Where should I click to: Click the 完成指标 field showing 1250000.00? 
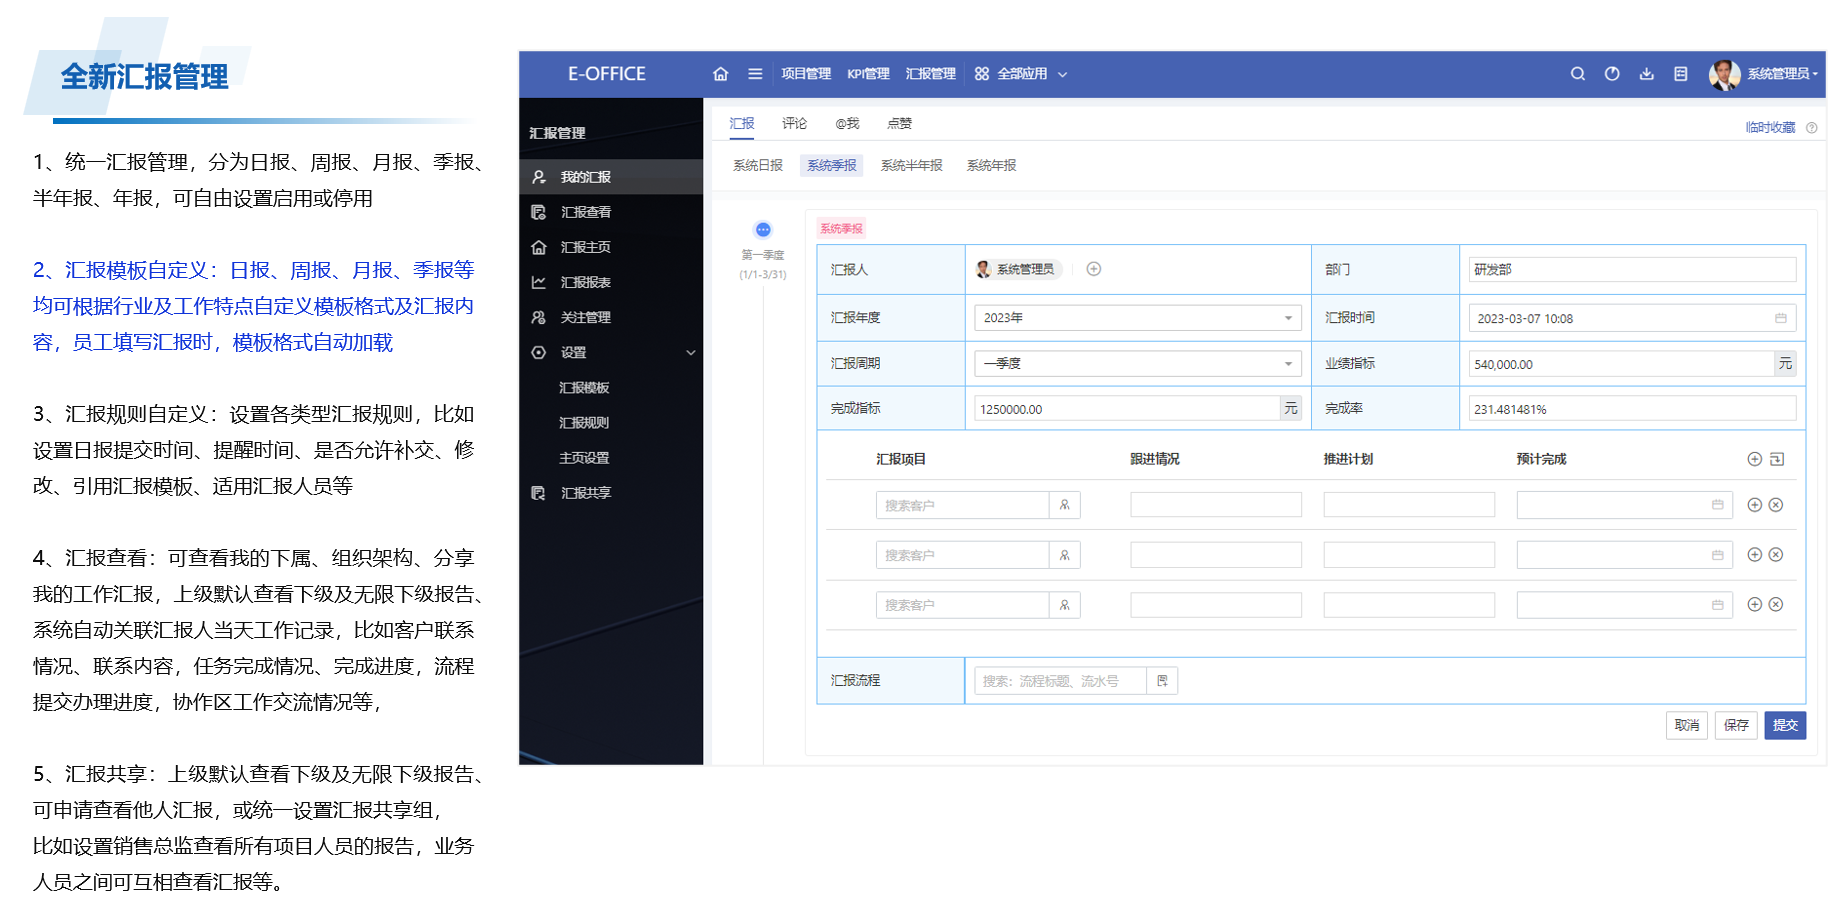1127,409
